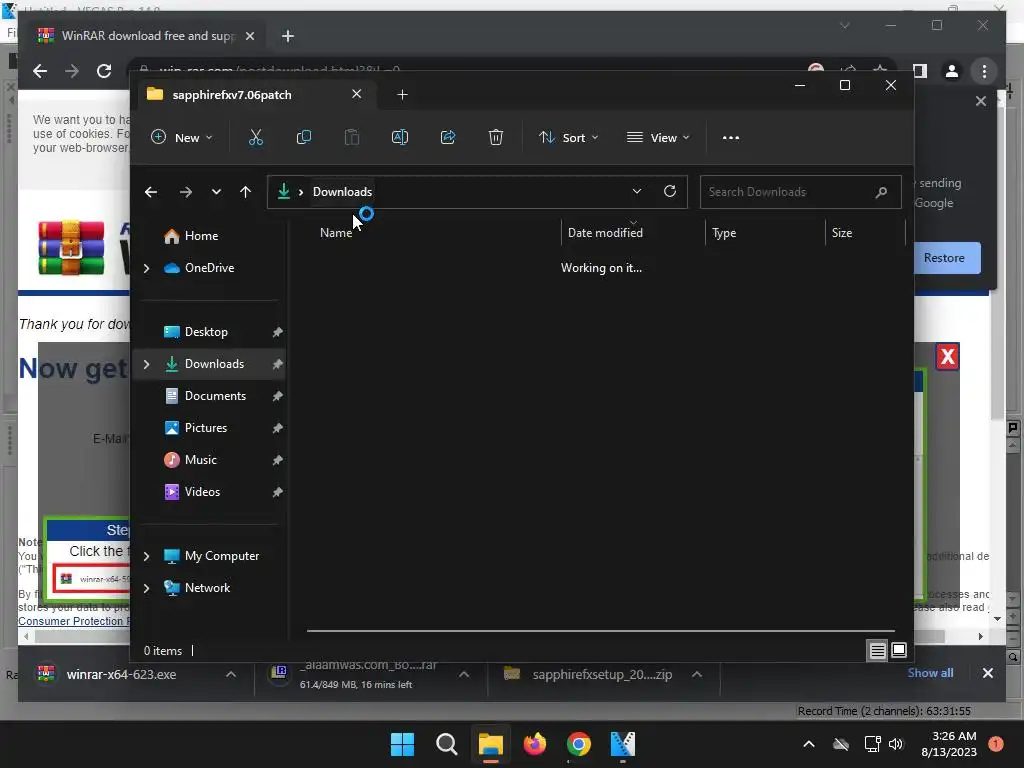Screen dimensions: 1024x768
Task: Click the Downloads breadcrumb in address bar
Action: click(342, 192)
